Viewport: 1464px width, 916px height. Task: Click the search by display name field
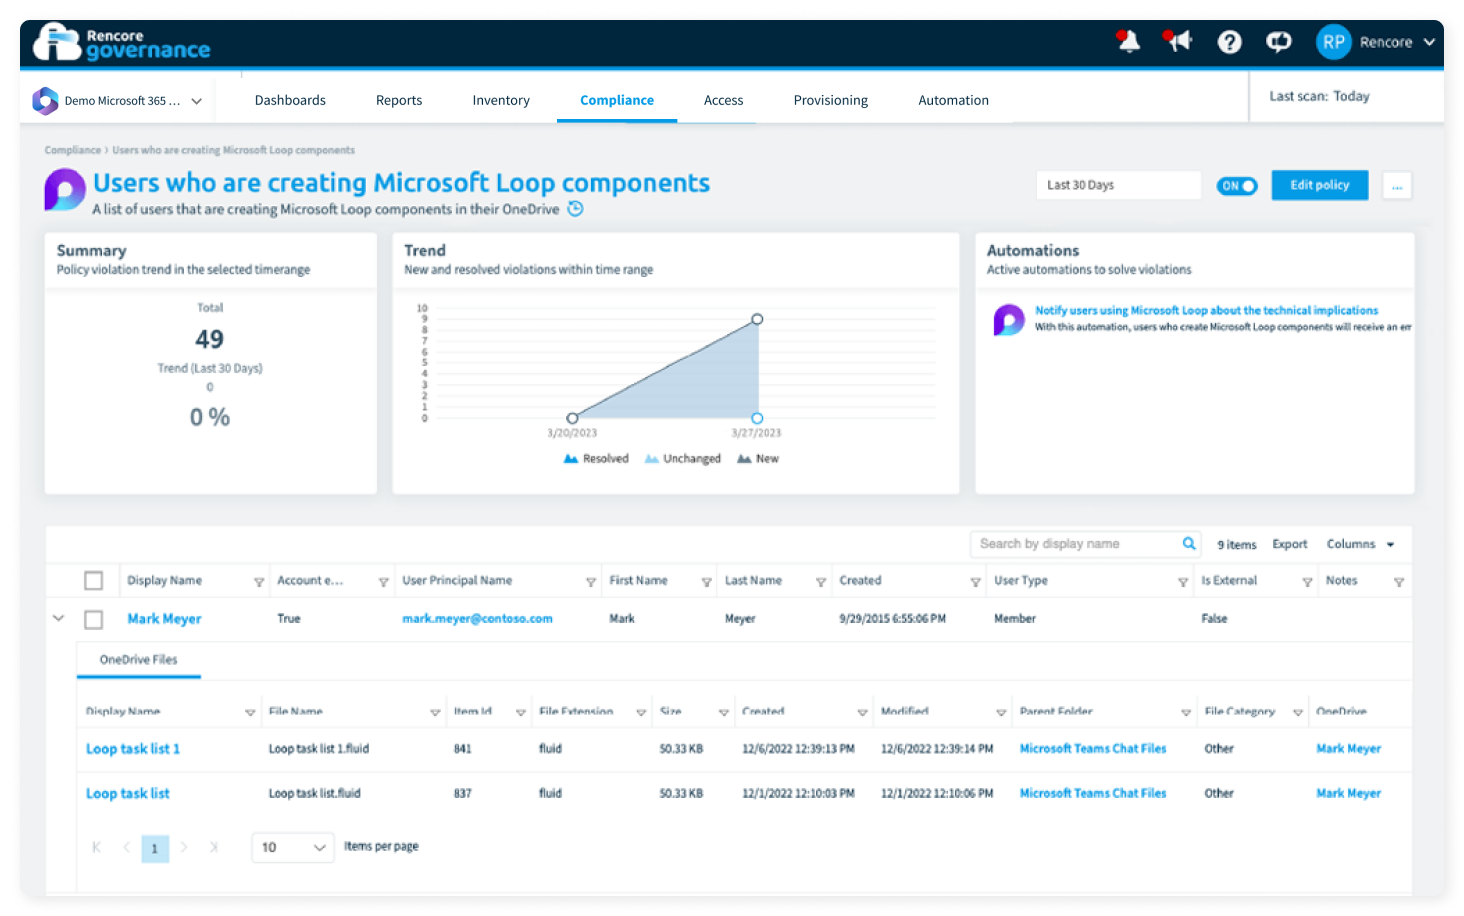click(x=1070, y=543)
